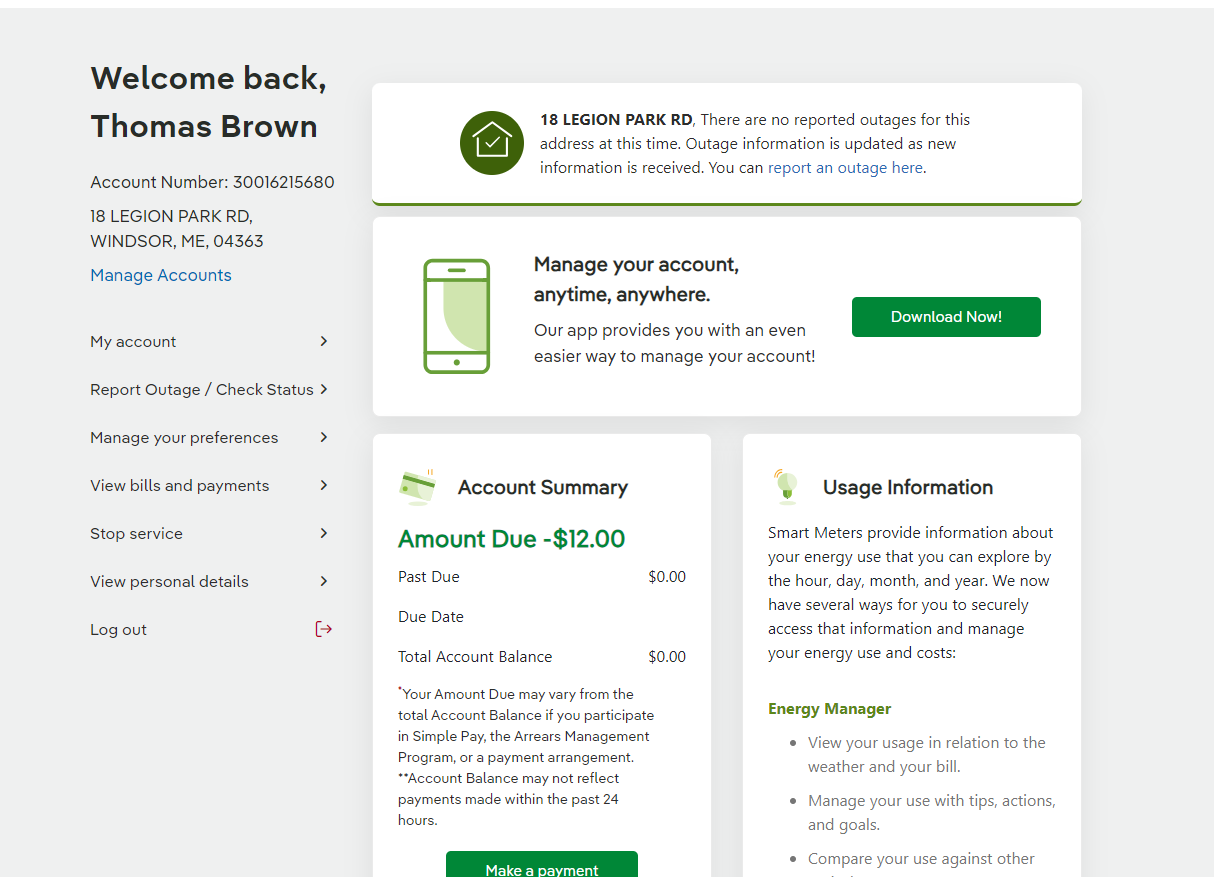Expand the Manage your preferences chevron
1214x877 pixels.
324,437
